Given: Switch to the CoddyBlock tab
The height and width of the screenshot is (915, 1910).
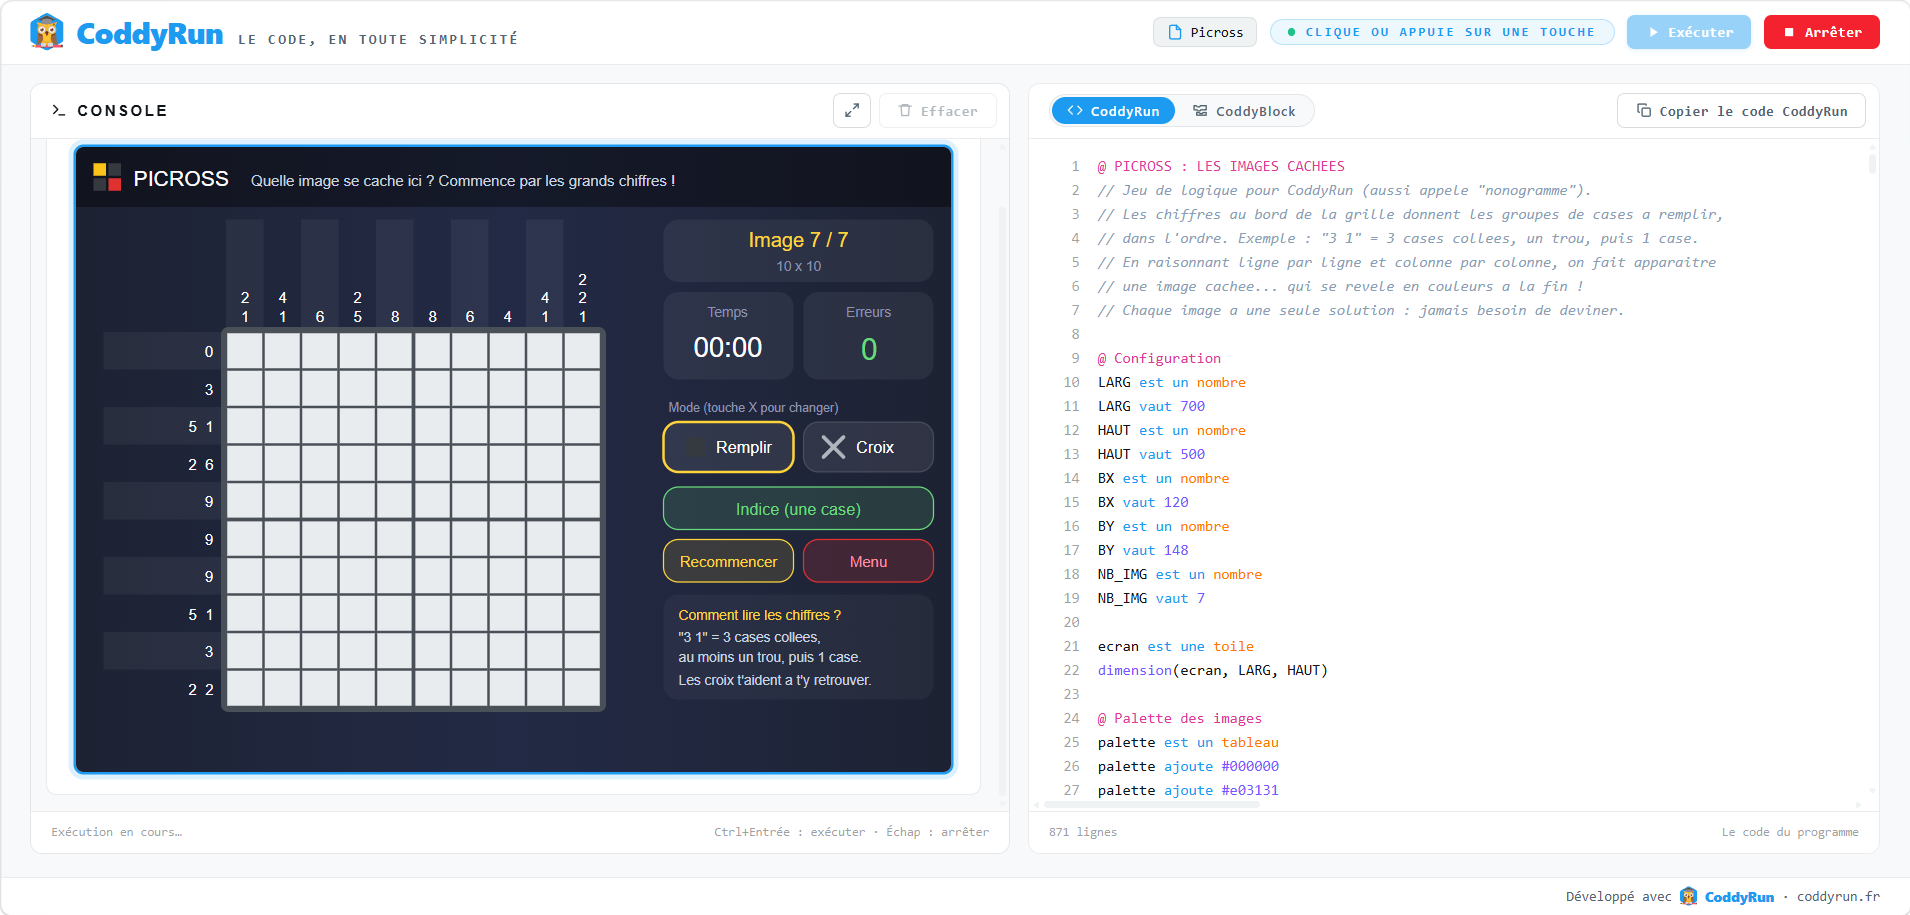Looking at the screenshot, I should click(1244, 111).
